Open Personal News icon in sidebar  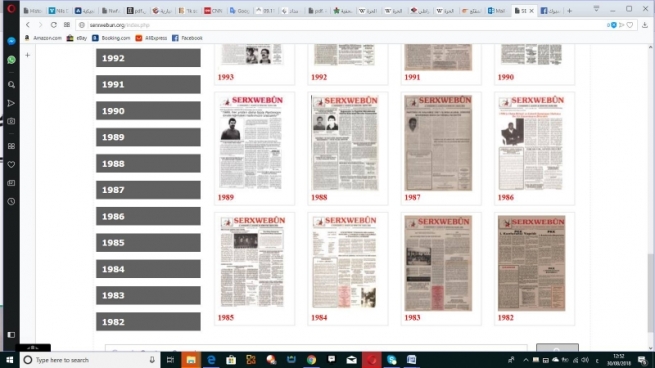point(11,183)
